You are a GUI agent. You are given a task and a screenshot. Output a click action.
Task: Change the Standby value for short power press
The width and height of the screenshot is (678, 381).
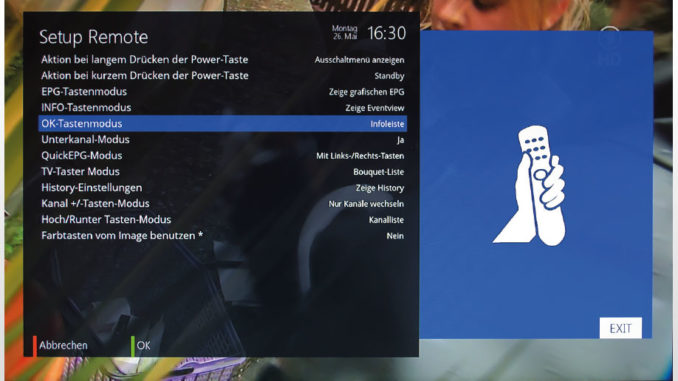coord(389,76)
